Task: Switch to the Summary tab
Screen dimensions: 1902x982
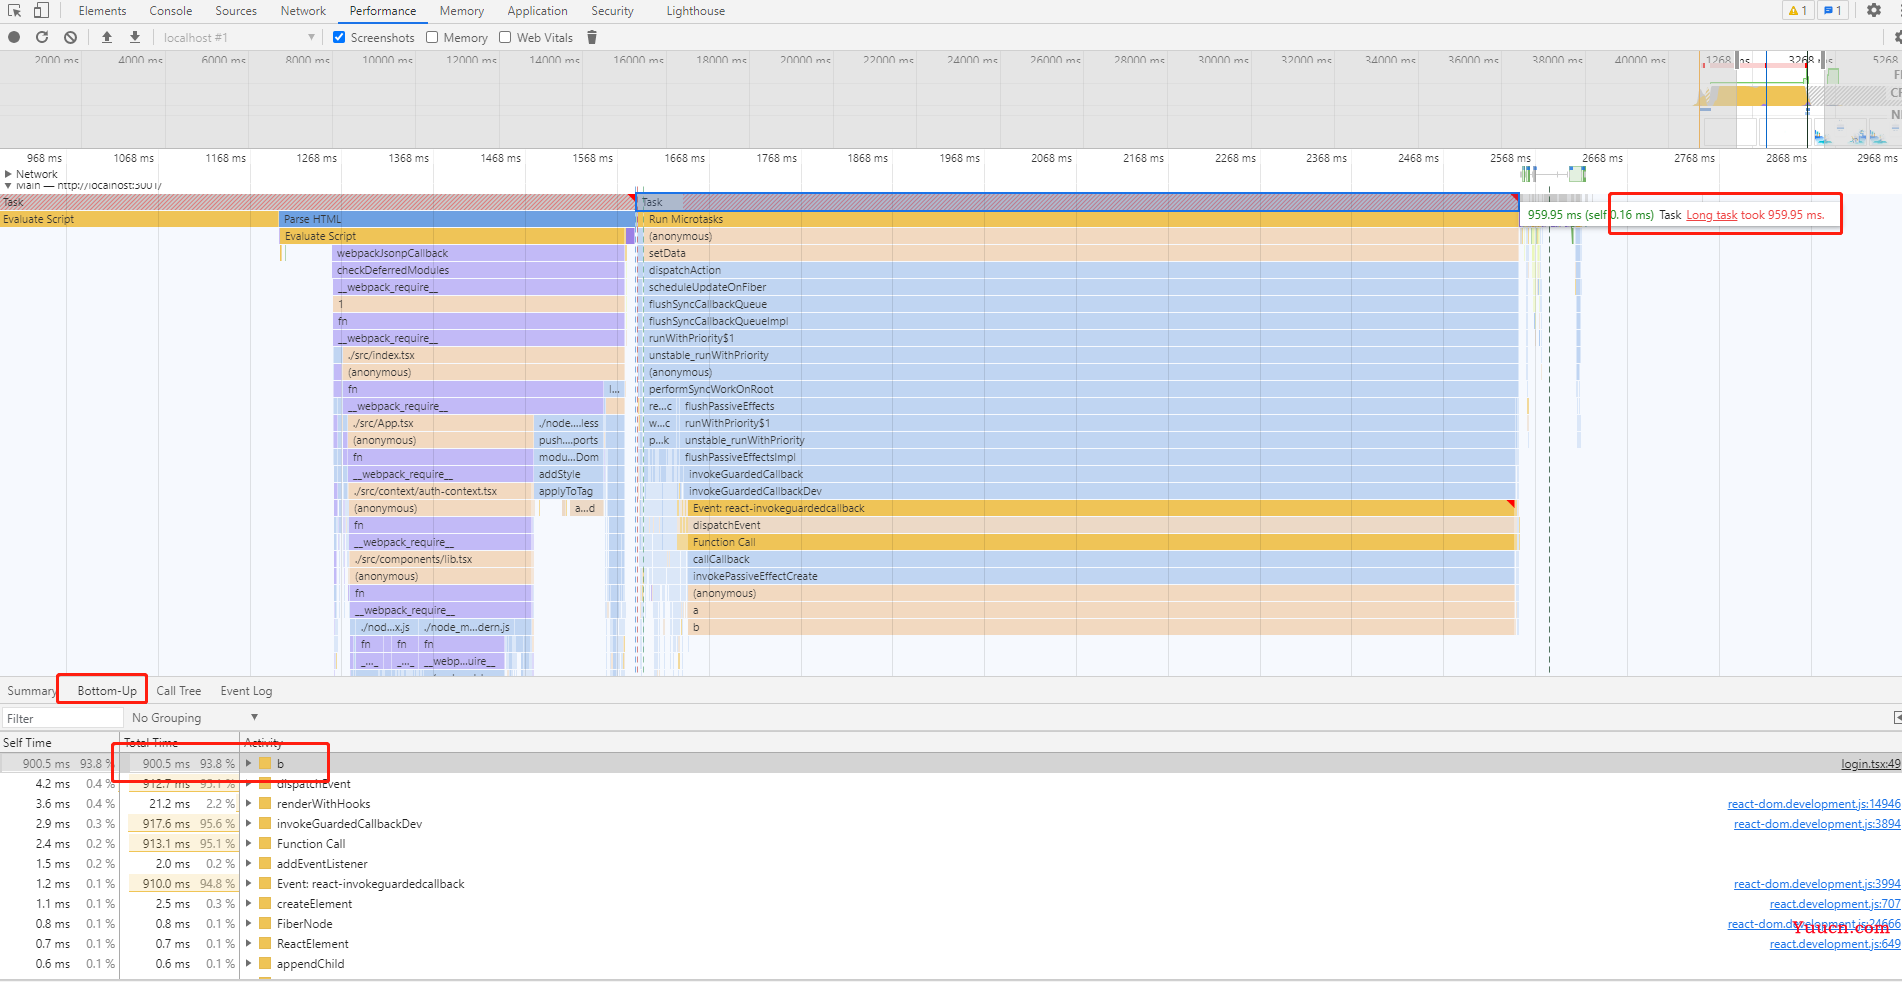Action: [x=31, y=691]
